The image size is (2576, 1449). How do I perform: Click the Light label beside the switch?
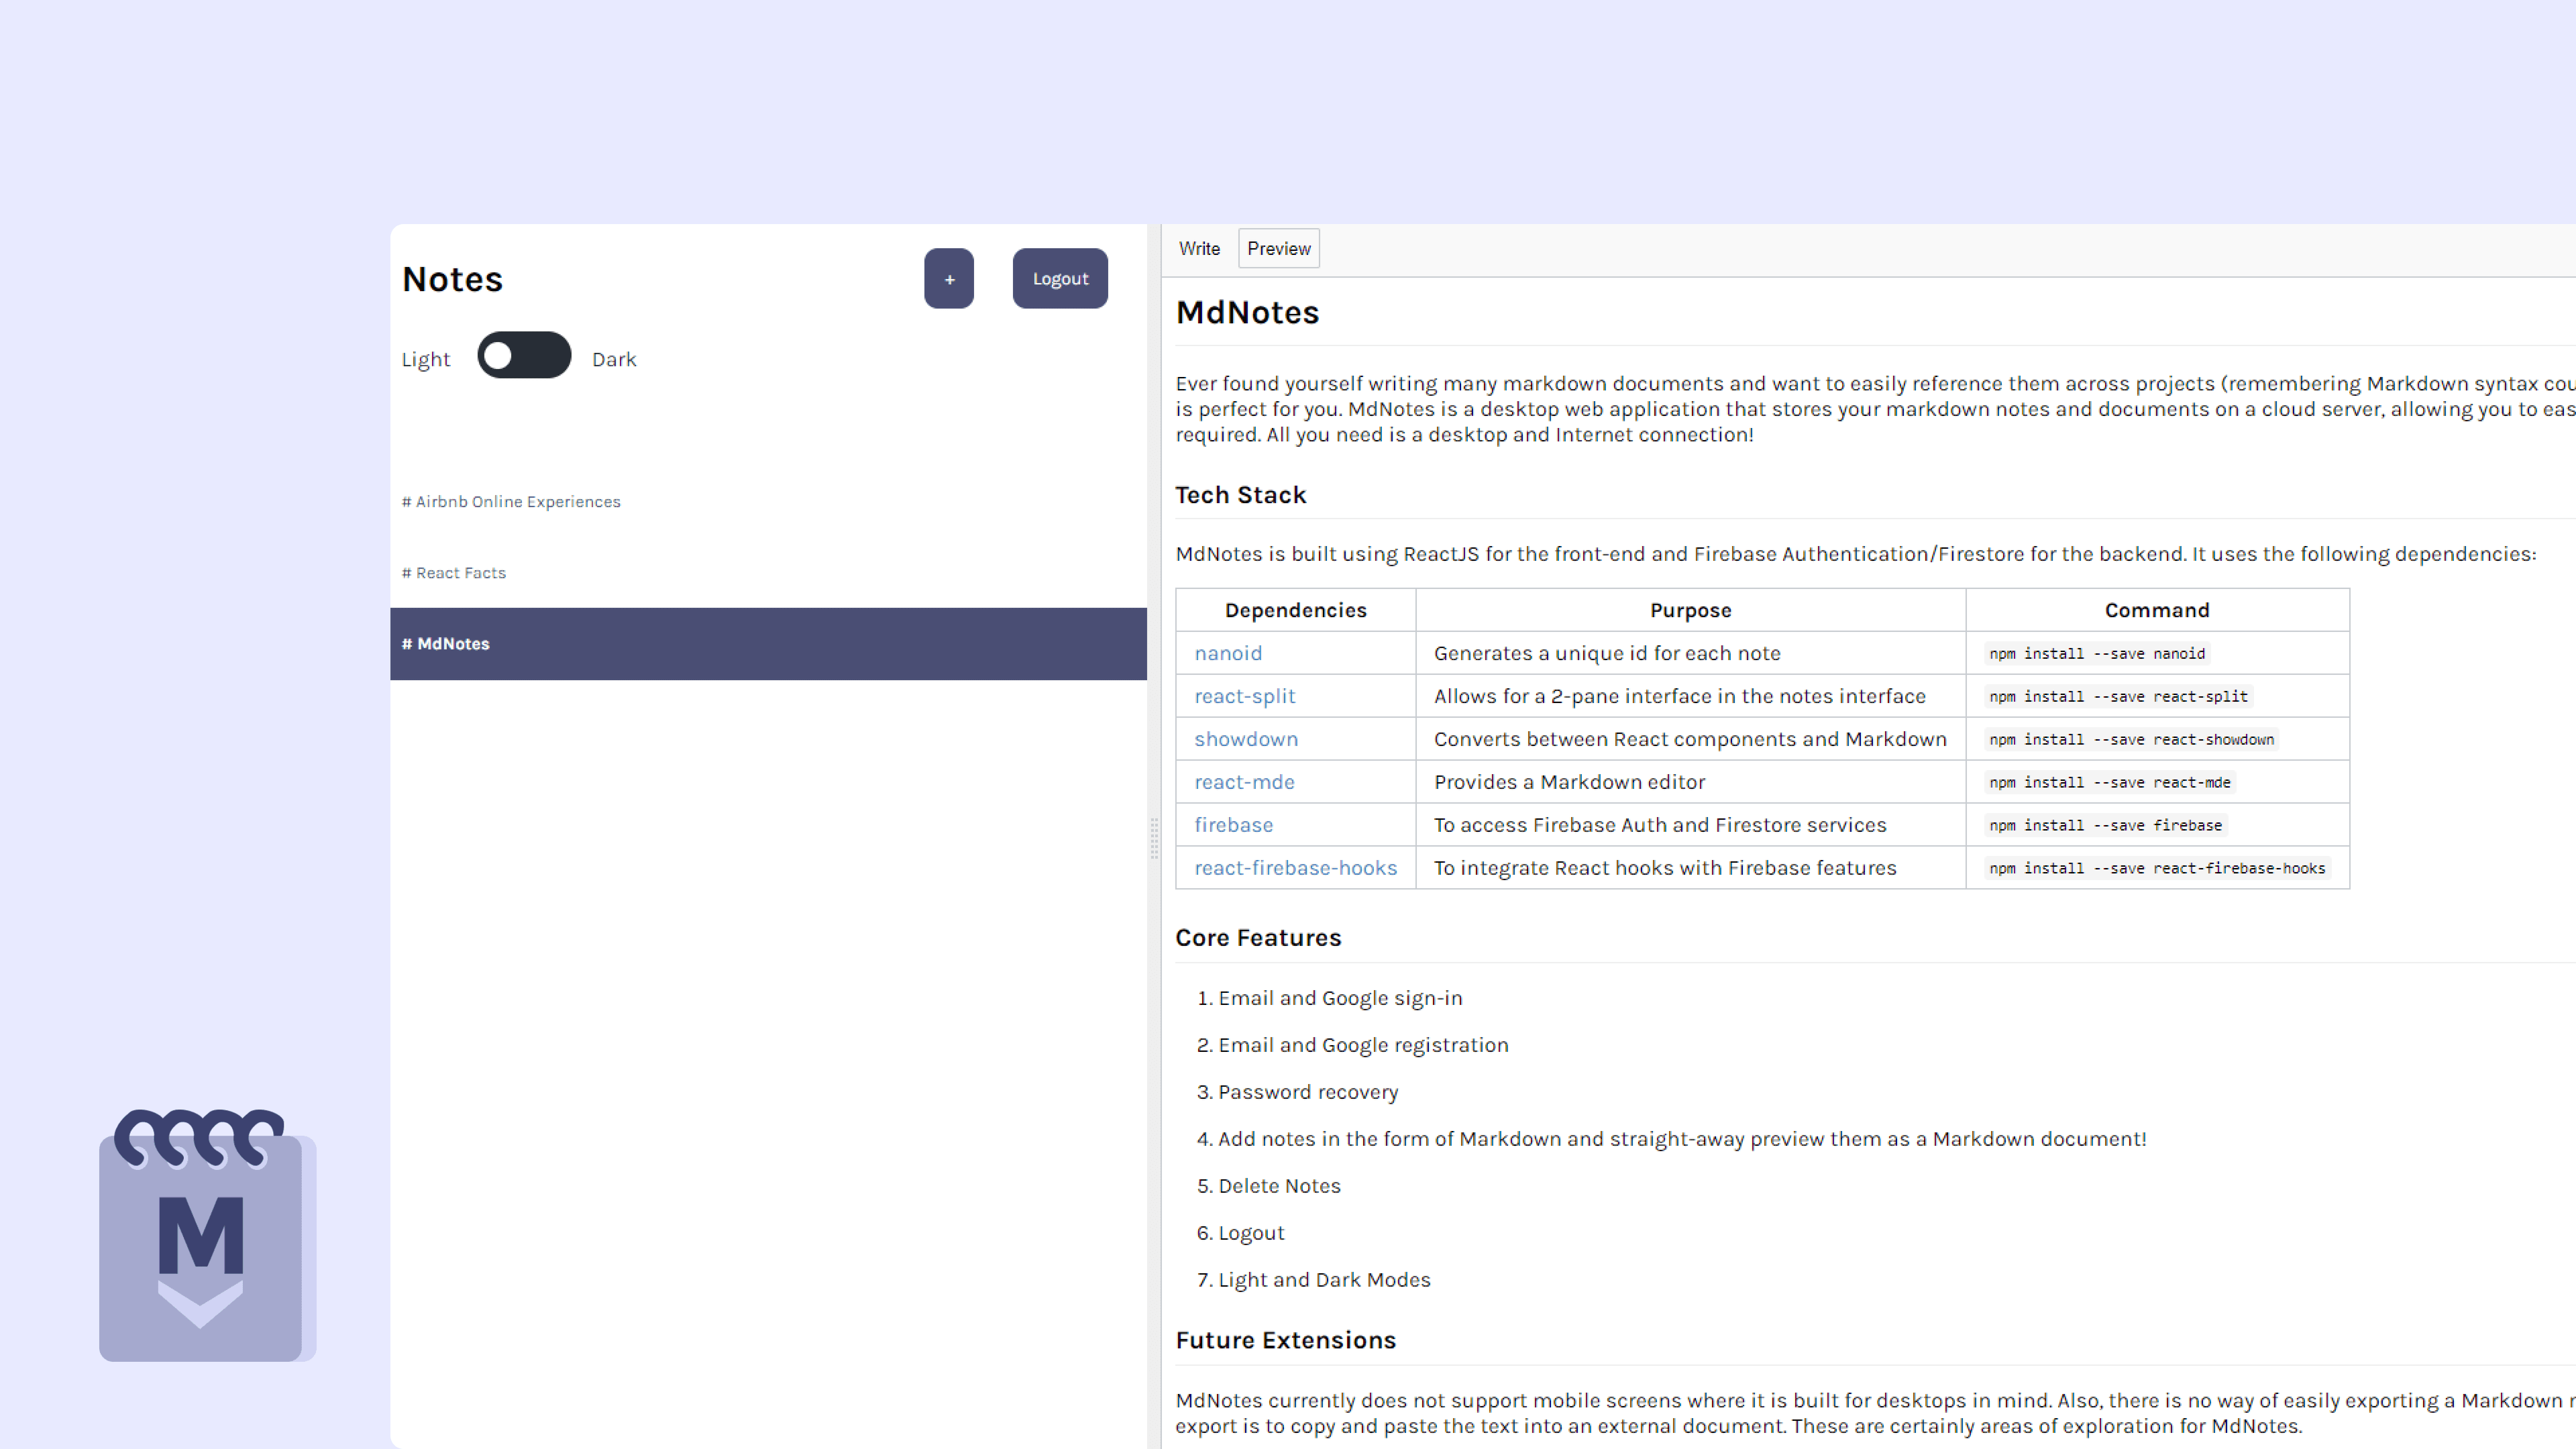(x=425, y=360)
